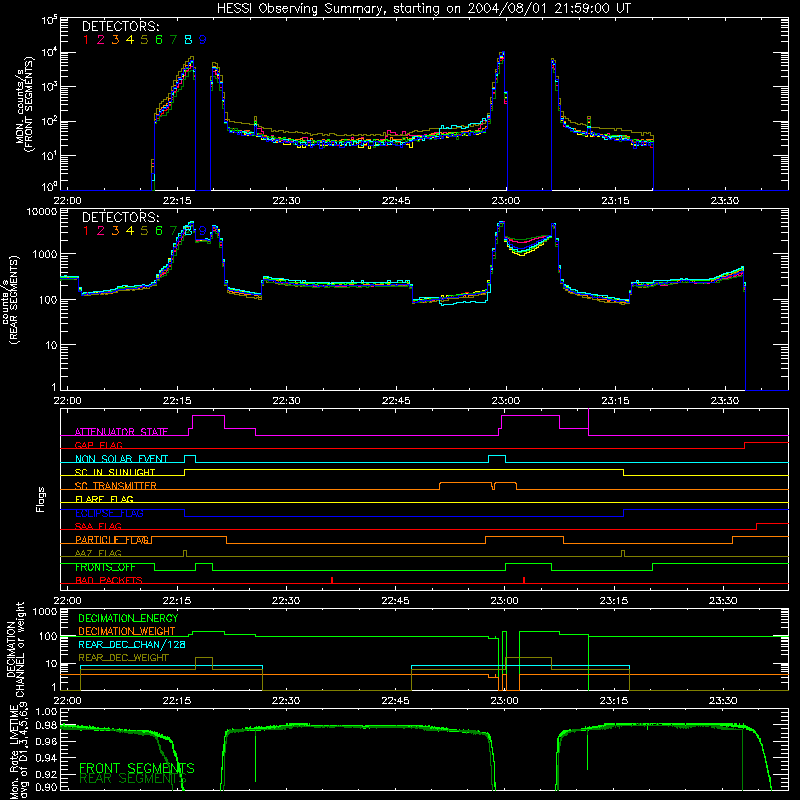Click BAD_PACKETS red tick marker near 23:02
This screenshot has height=800, width=800.
pyautogui.click(x=524, y=580)
